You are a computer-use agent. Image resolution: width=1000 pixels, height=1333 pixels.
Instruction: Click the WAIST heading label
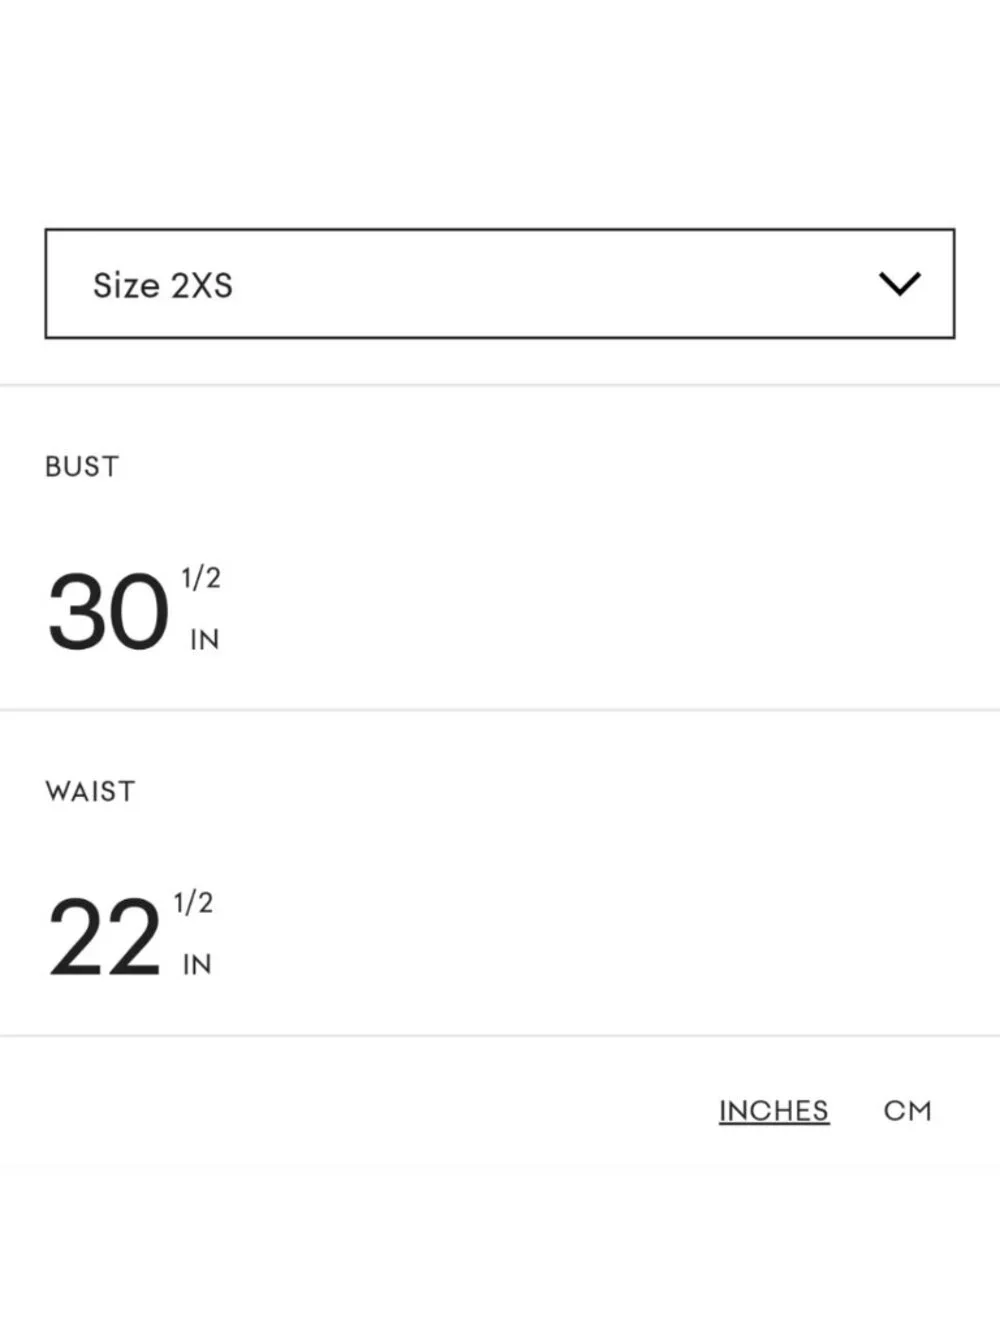coord(90,792)
